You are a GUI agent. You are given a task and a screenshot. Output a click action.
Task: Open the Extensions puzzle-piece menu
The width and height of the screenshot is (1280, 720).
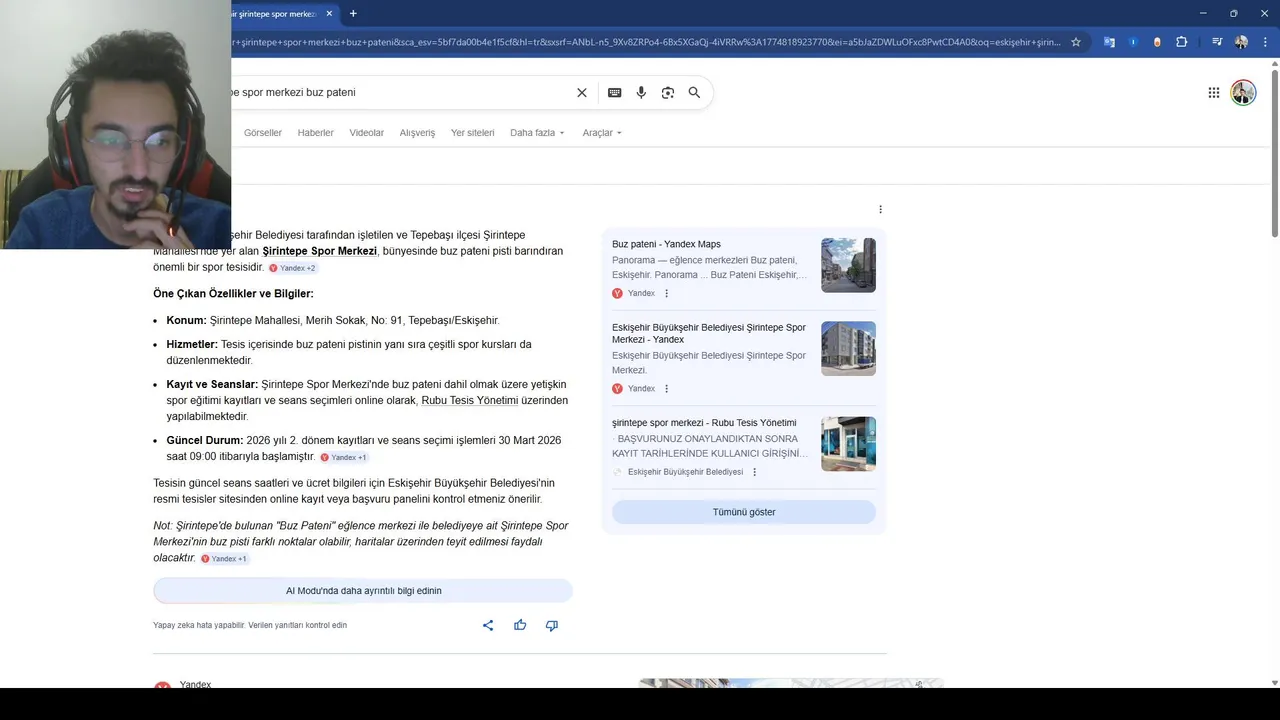1181,42
